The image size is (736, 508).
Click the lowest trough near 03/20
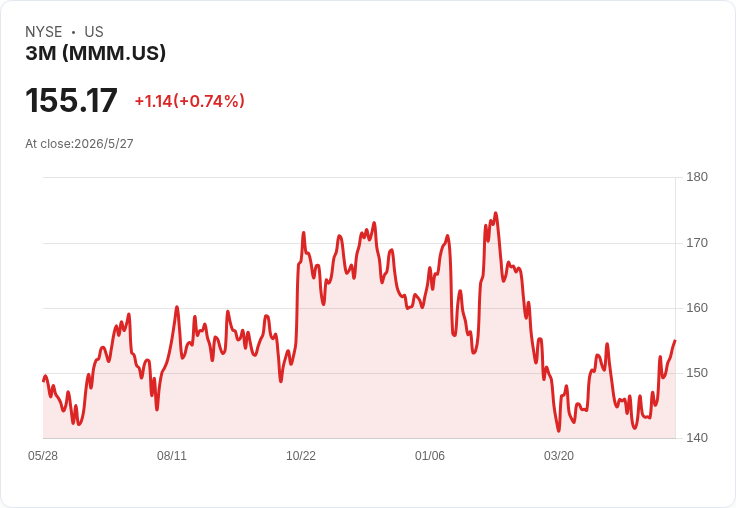559,431
